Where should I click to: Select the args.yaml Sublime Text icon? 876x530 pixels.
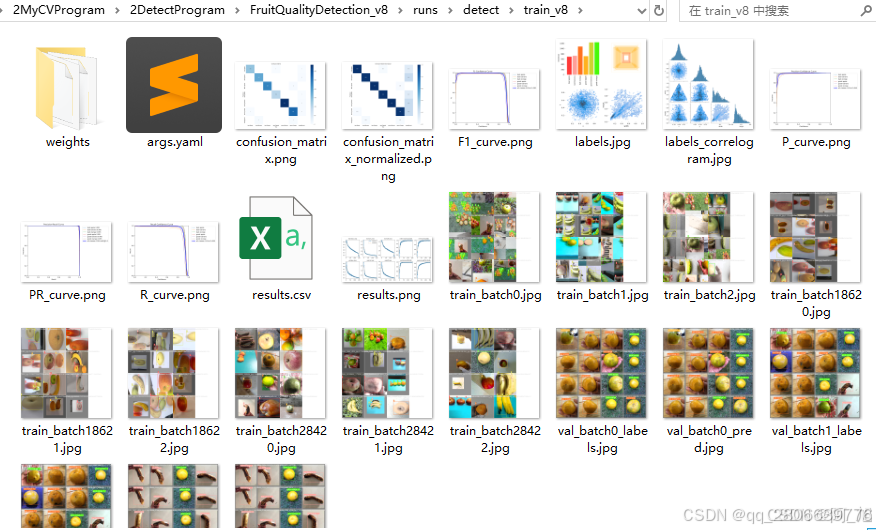(174, 85)
